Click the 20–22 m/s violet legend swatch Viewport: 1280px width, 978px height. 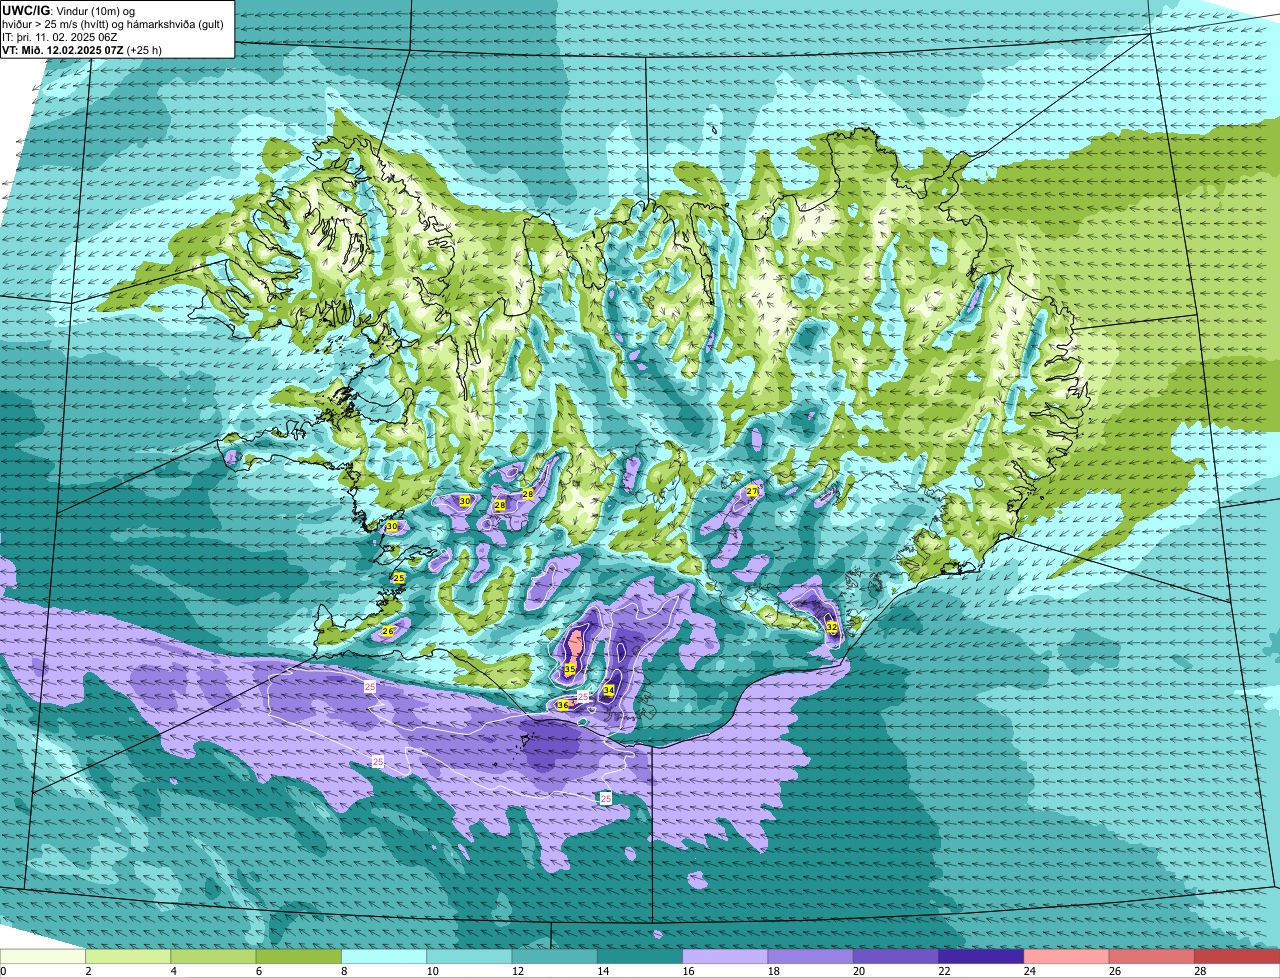coord(896,956)
